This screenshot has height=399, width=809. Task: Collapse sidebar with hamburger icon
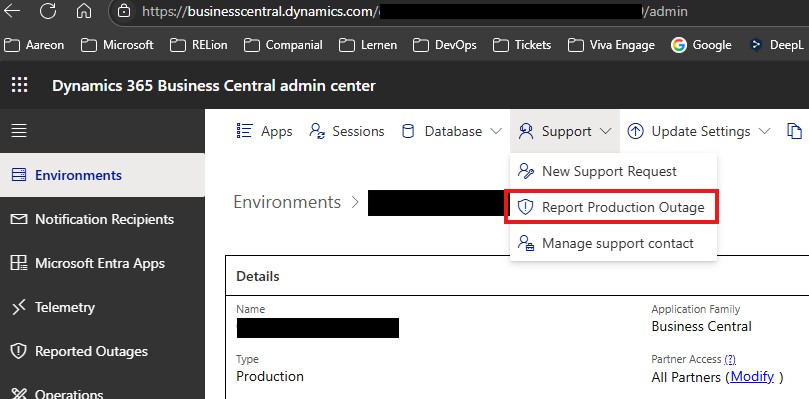pyautogui.click(x=19, y=131)
